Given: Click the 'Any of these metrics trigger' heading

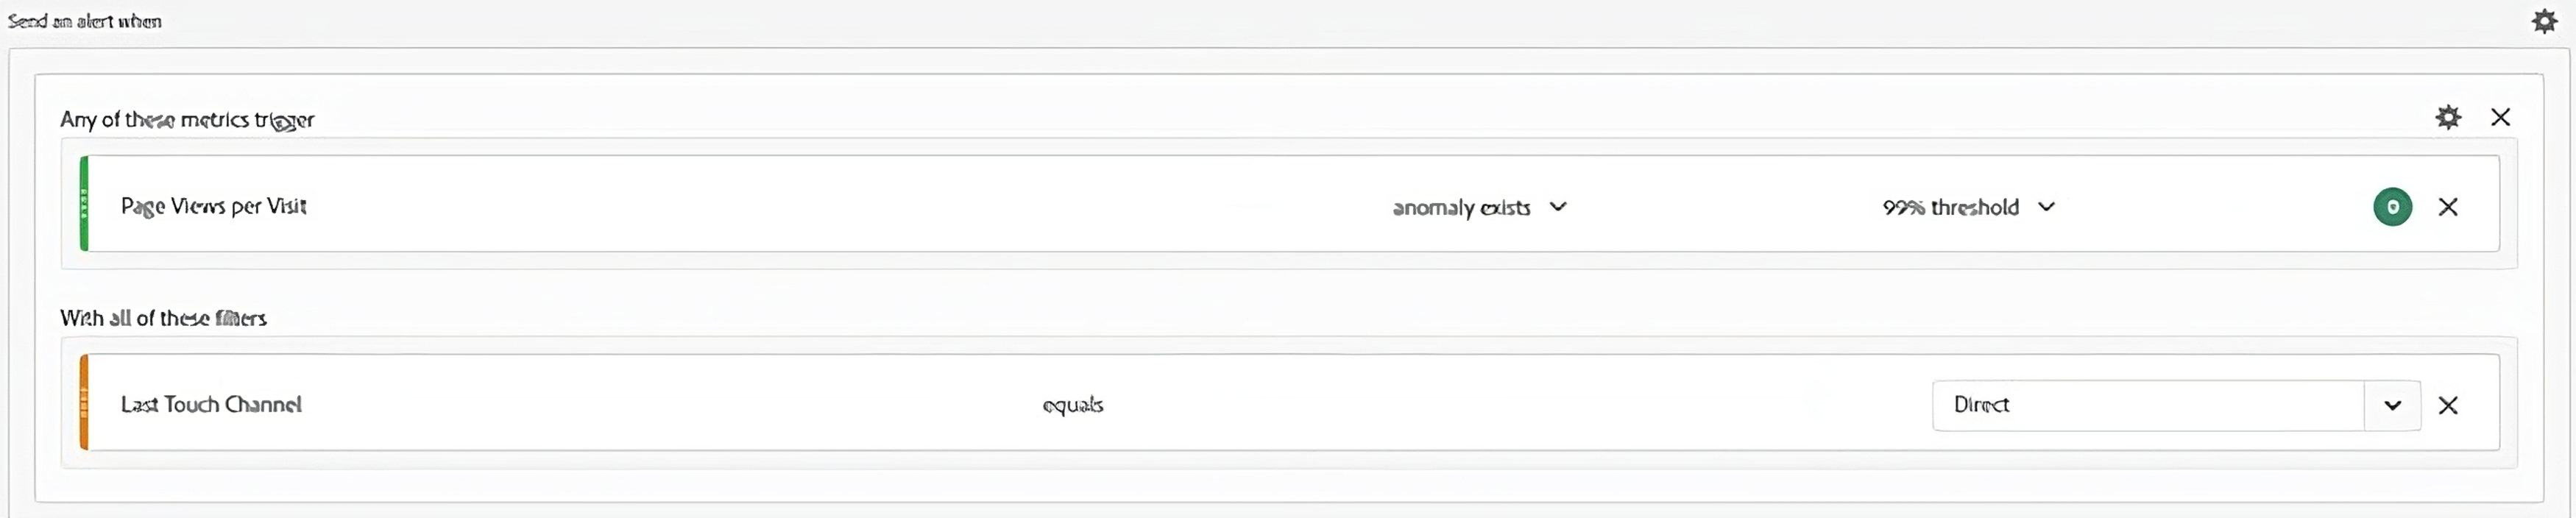Looking at the screenshot, I should click(x=186, y=119).
